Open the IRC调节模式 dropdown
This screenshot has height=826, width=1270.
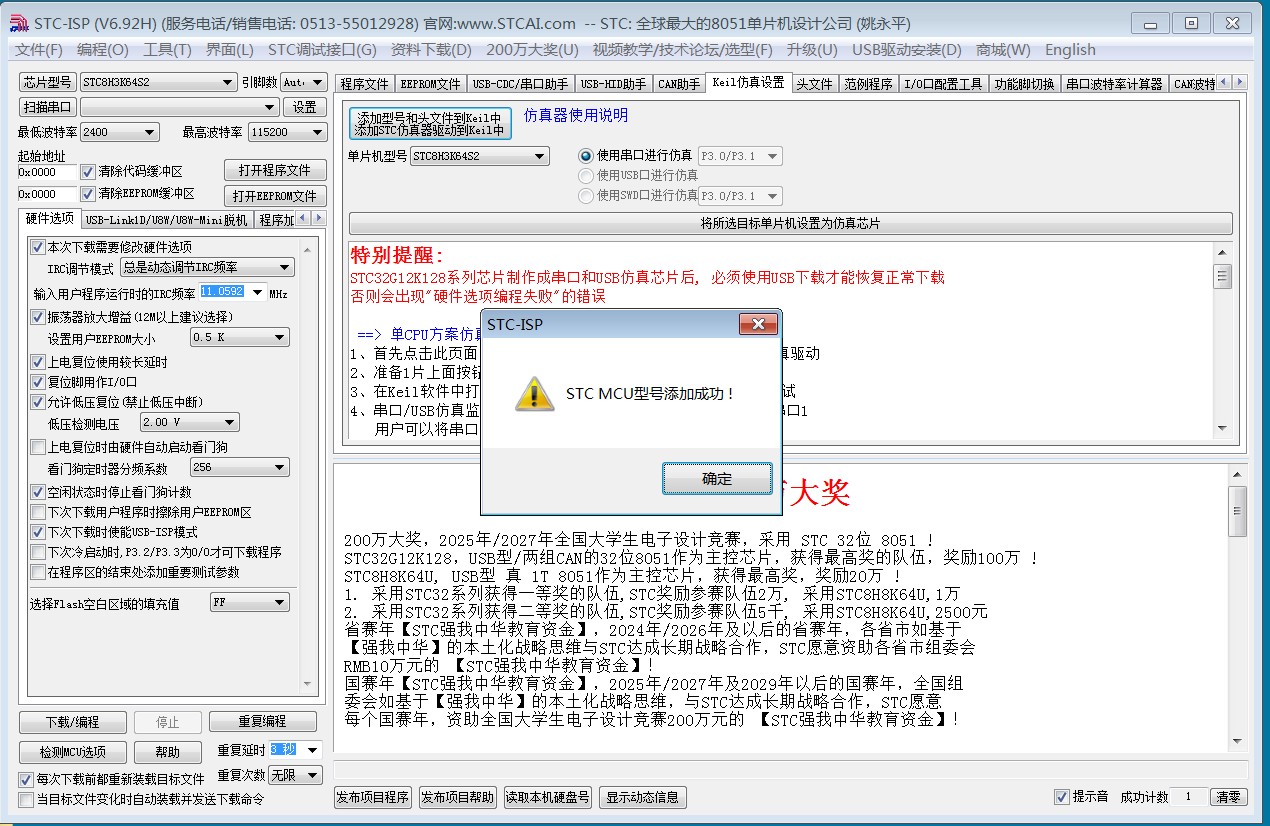207,267
